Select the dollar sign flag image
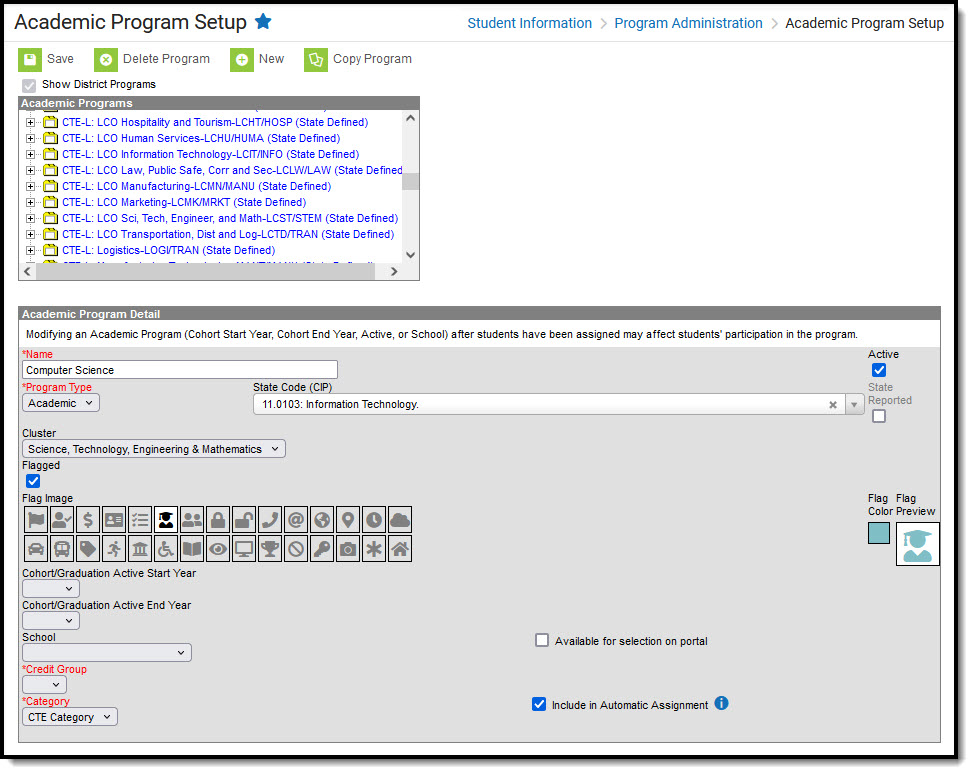Screen dimensions: 973x774 click(x=88, y=520)
